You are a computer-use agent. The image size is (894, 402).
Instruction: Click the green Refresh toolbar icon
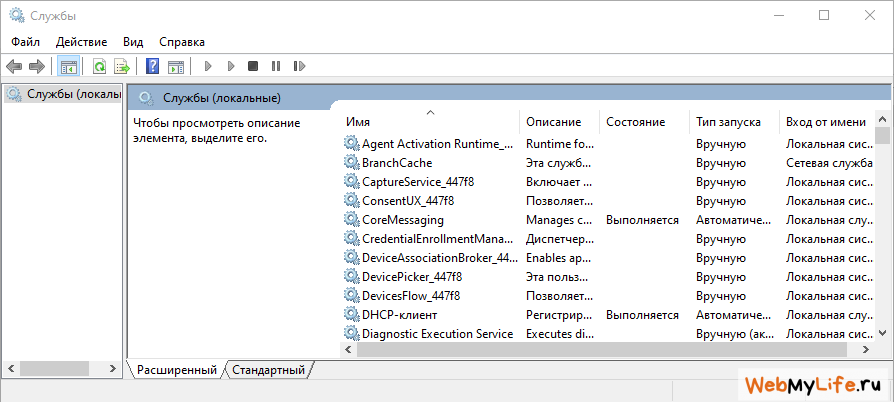(99, 66)
